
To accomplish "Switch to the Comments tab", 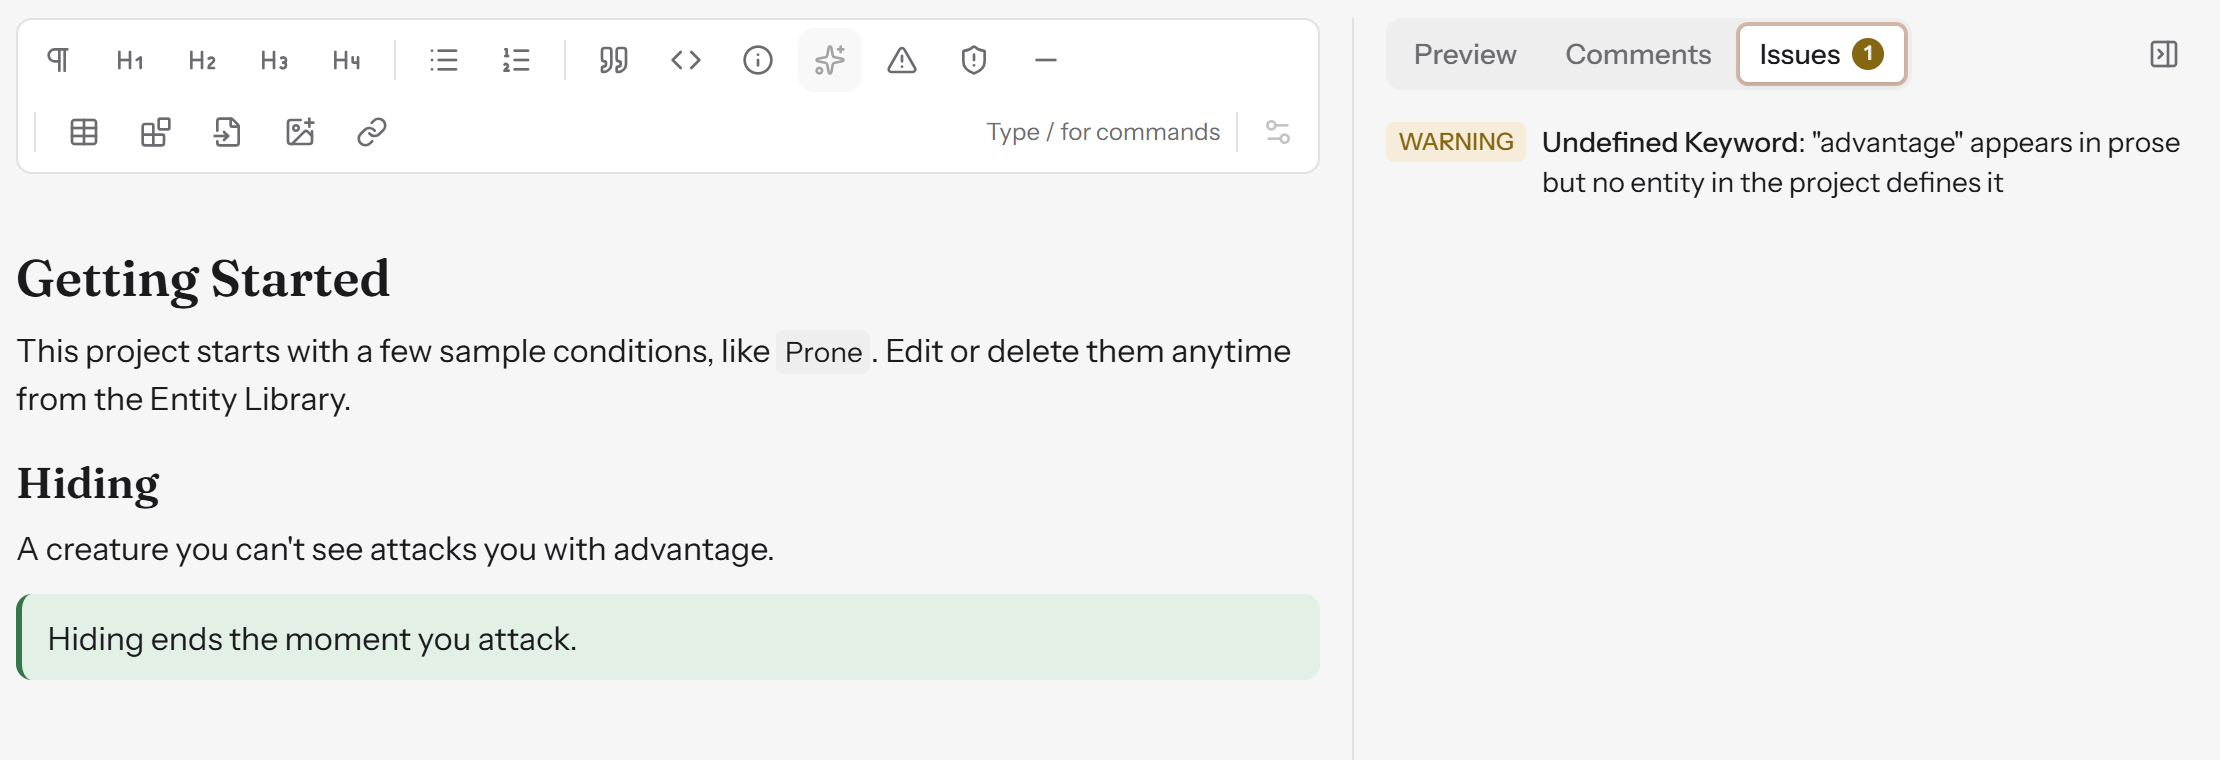I will (1638, 54).
